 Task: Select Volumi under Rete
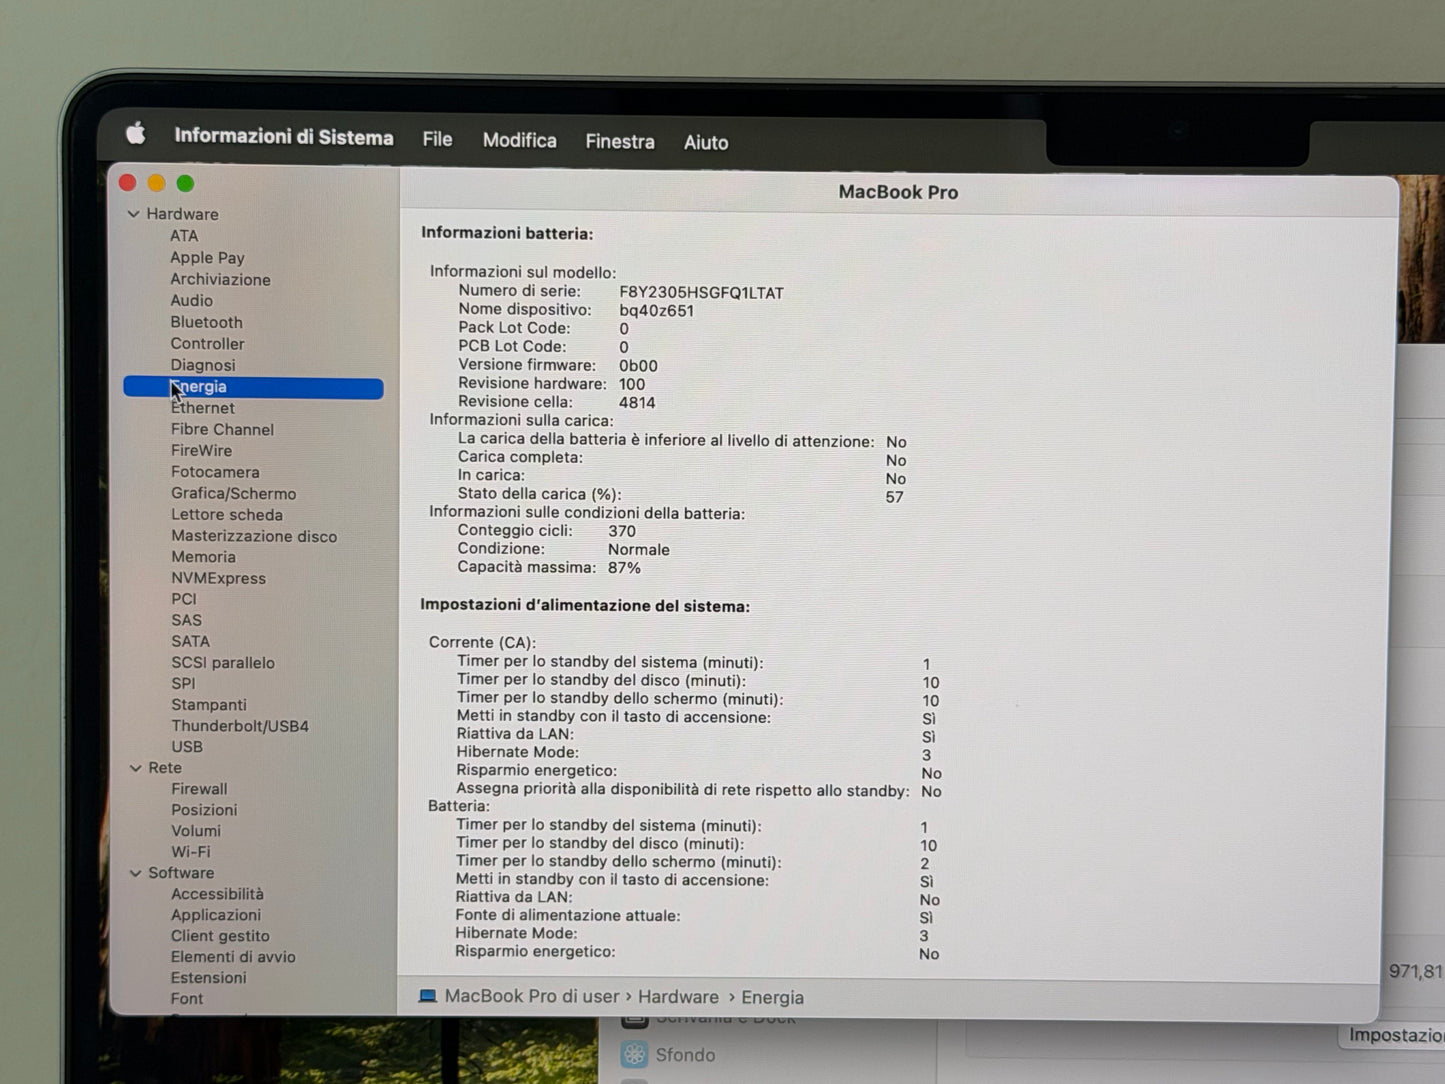(196, 831)
